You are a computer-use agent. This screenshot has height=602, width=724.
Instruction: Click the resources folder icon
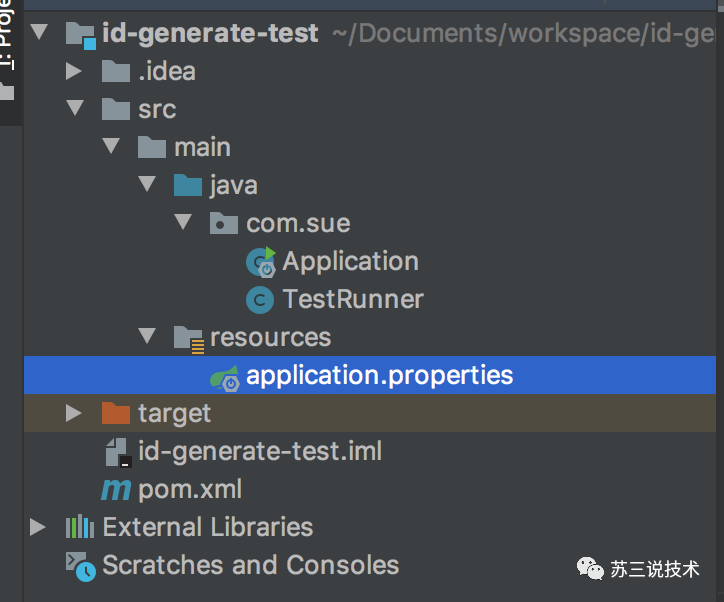(189, 338)
